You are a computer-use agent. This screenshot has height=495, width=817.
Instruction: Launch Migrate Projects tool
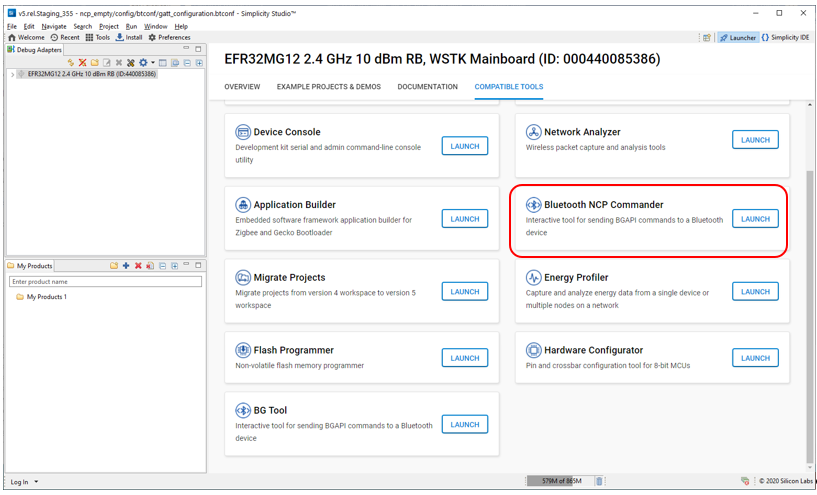[x=465, y=291]
